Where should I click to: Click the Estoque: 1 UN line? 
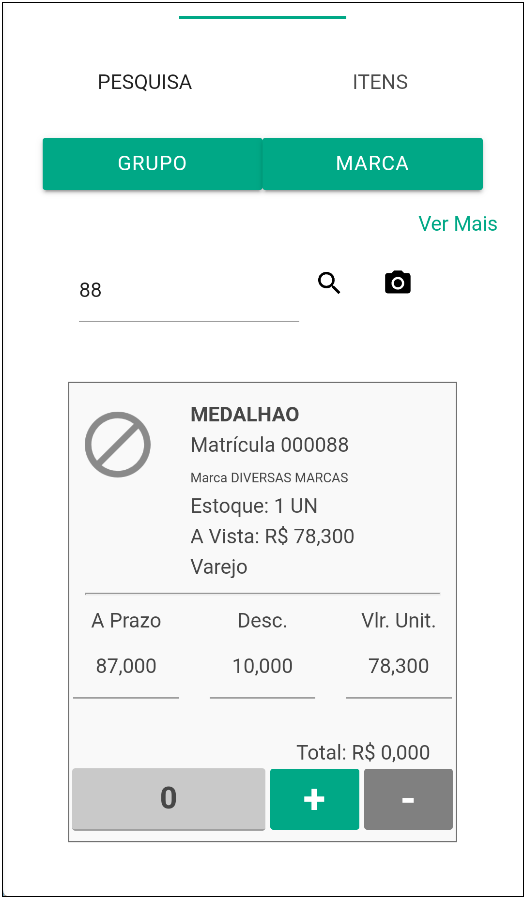click(254, 506)
